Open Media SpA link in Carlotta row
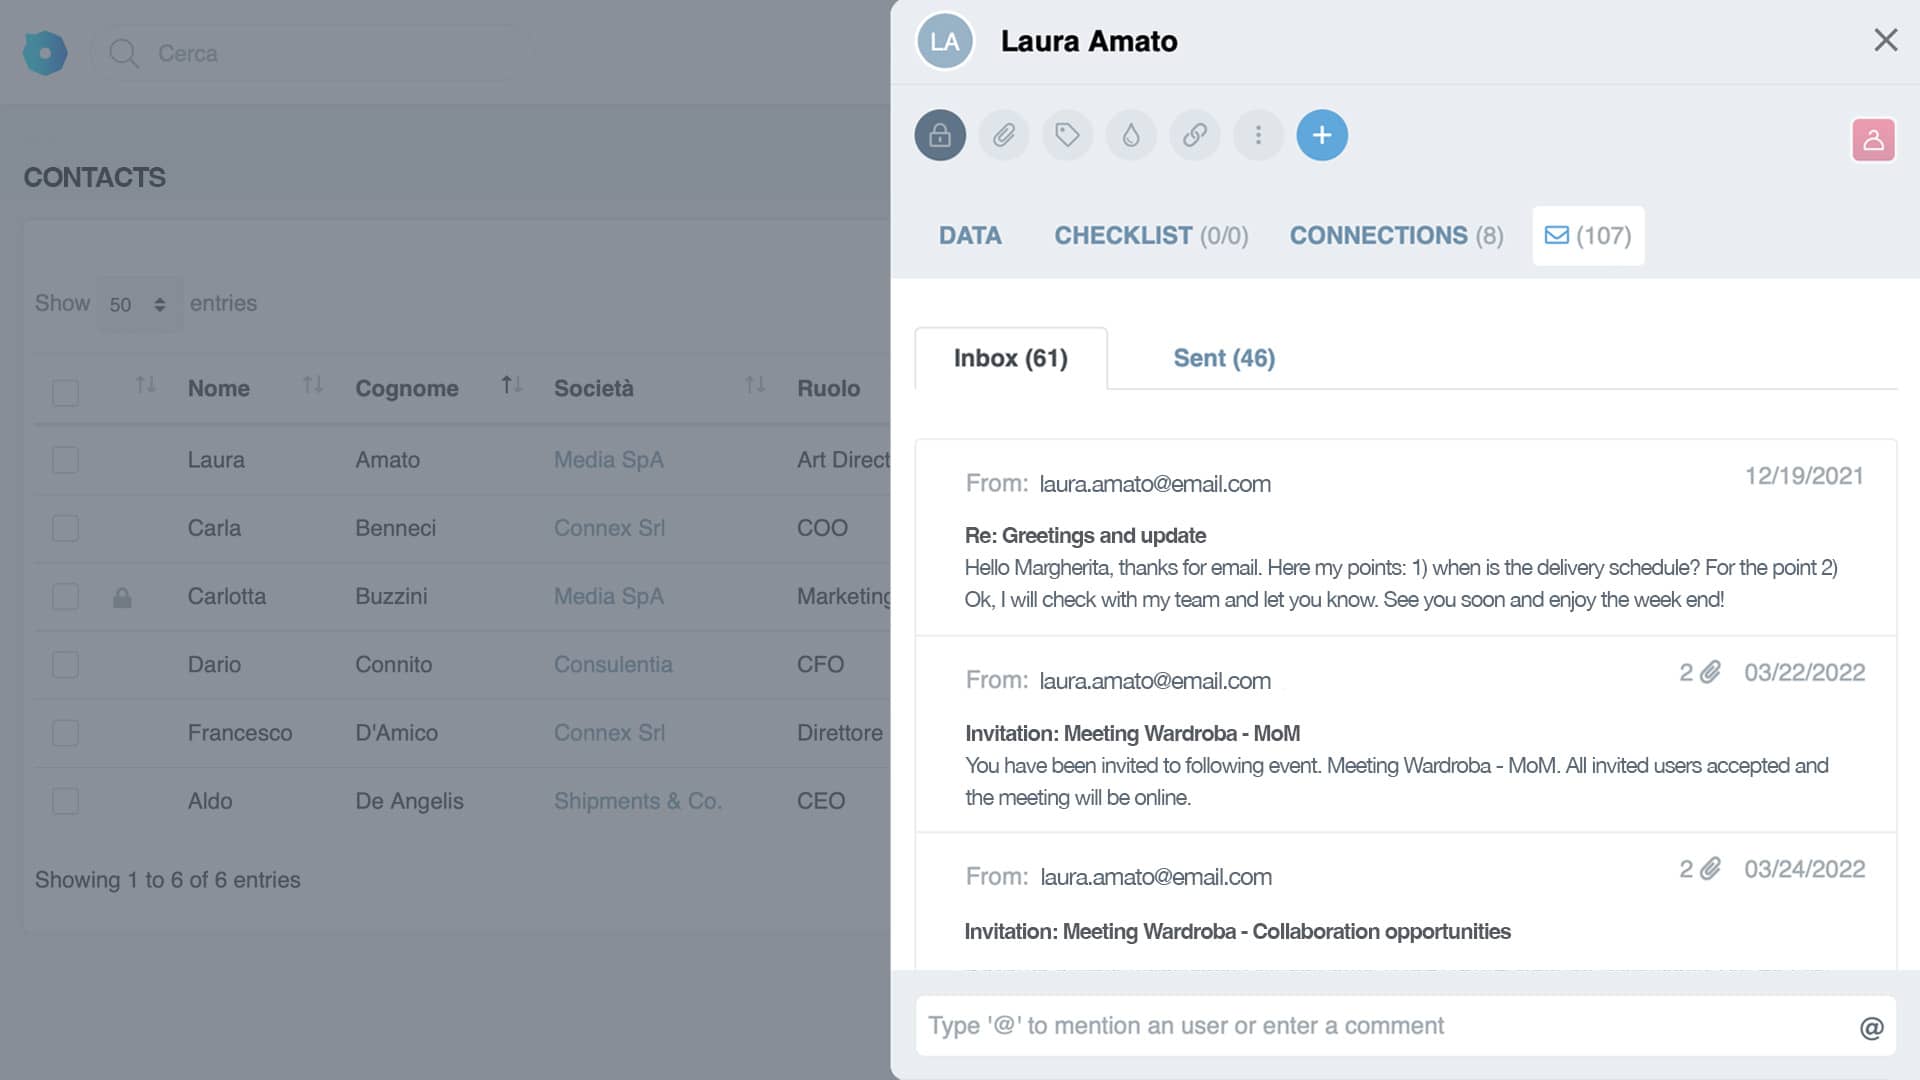This screenshot has width=1920, height=1080. (x=608, y=597)
